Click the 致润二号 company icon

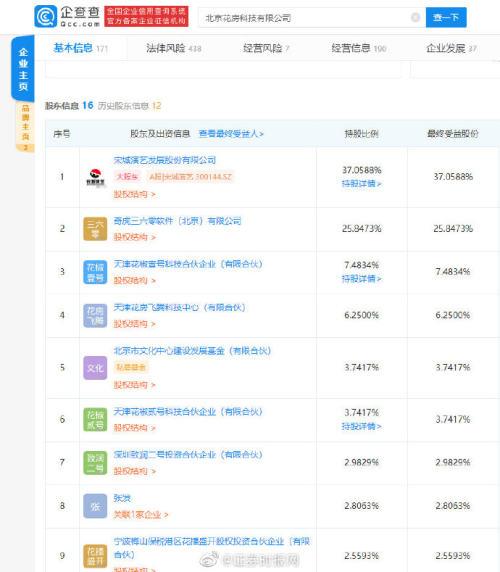pyautogui.click(x=95, y=463)
